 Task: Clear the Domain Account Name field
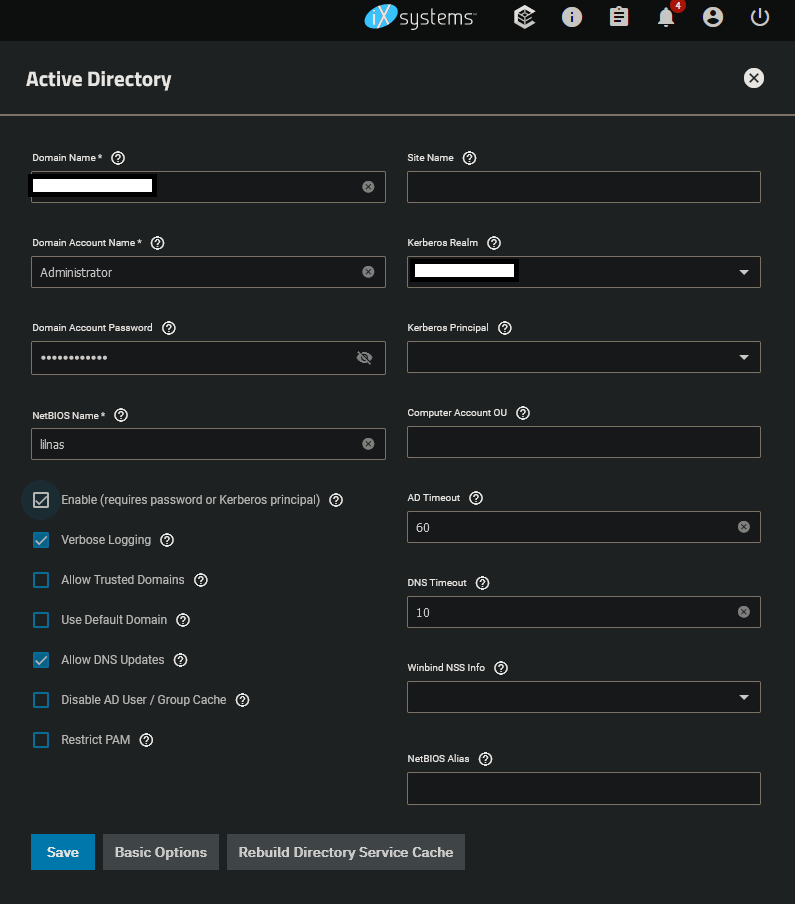pos(368,272)
